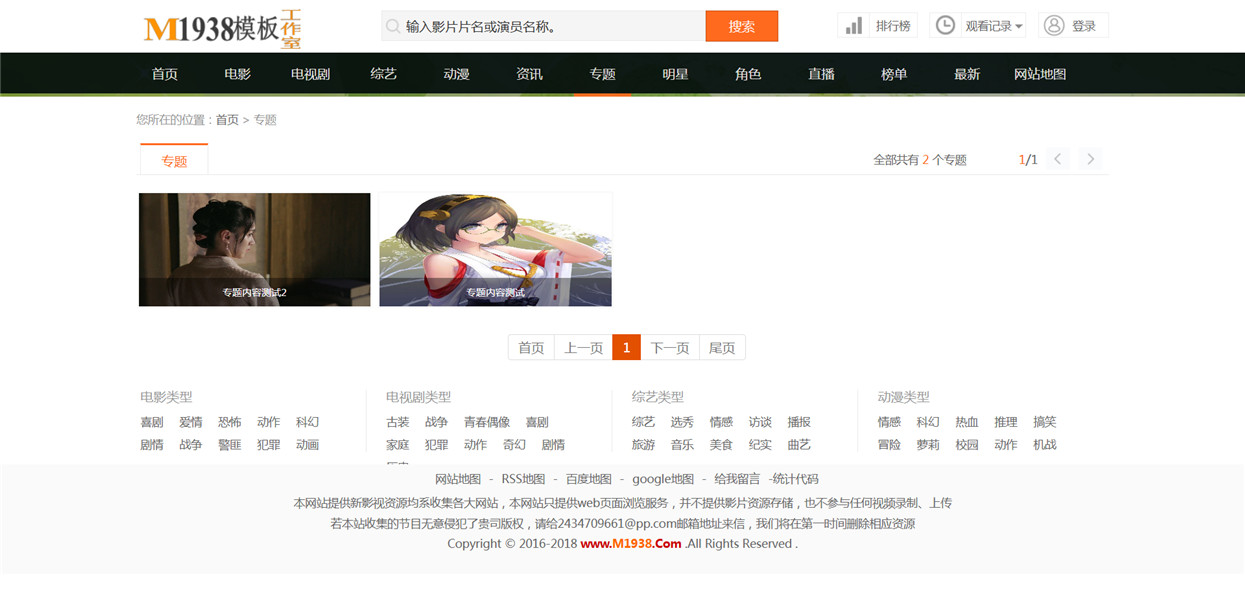This screenshot has height=593, width=1245.
Task: Open 萝莉 under 动漫类型
Action: [x=928, y=445]
